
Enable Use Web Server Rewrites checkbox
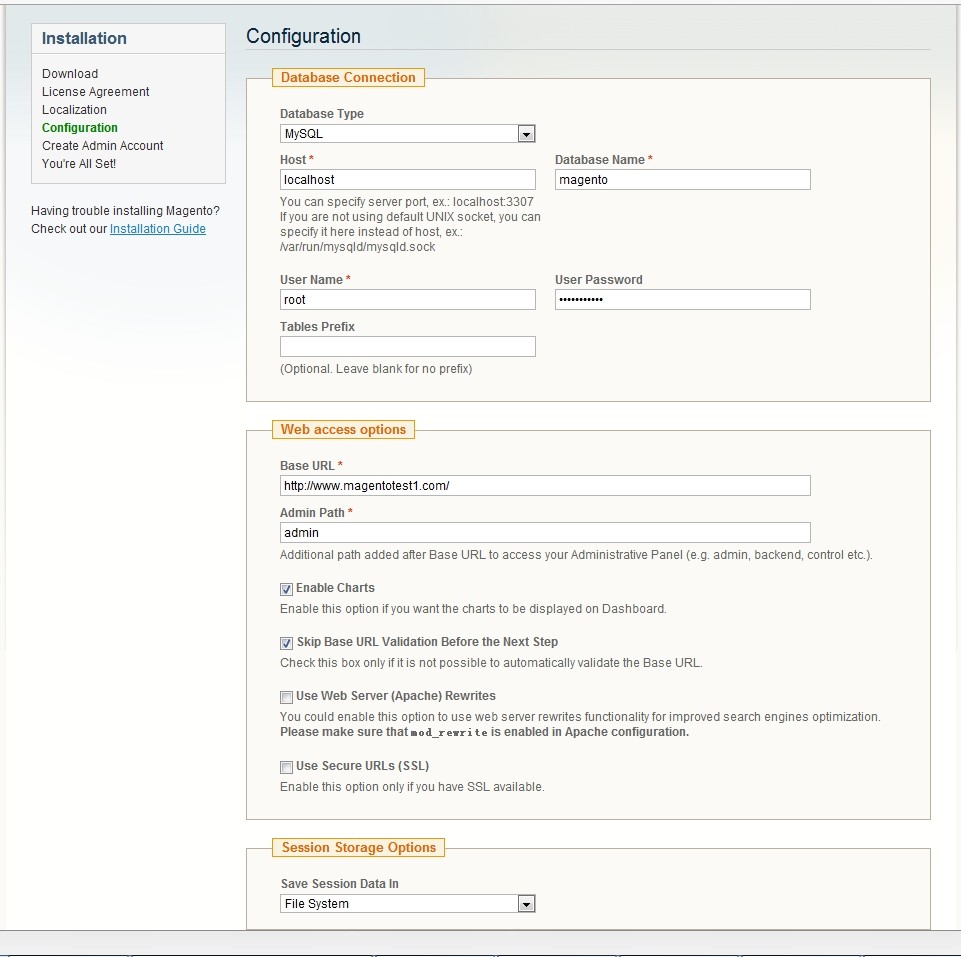(287, 697)
